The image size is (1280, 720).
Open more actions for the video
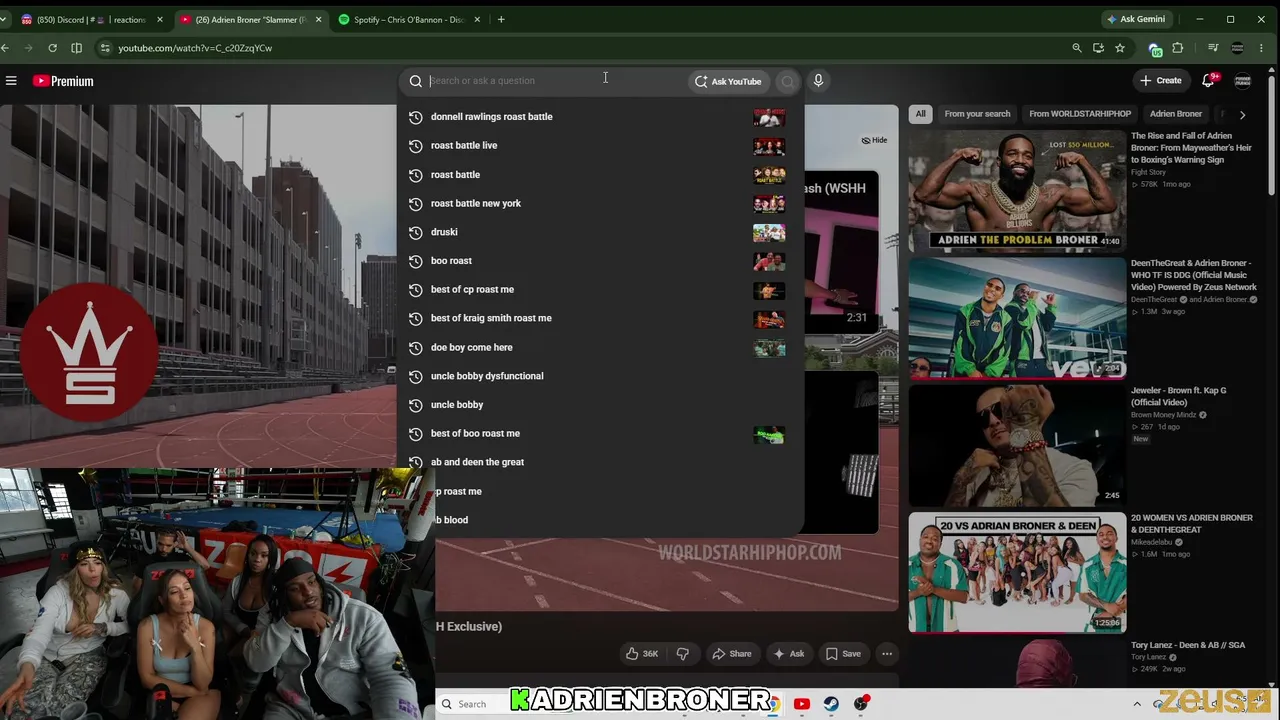point(887,654)
